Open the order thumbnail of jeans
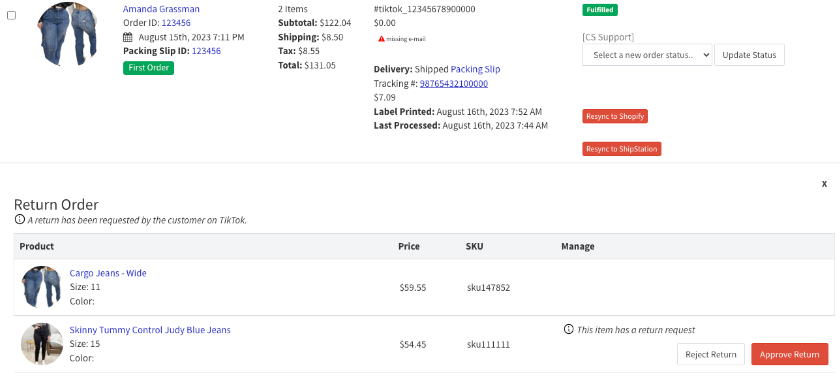The height and width of the screenshot is (379, 840). pyautogui.click(x=68, y=34)
